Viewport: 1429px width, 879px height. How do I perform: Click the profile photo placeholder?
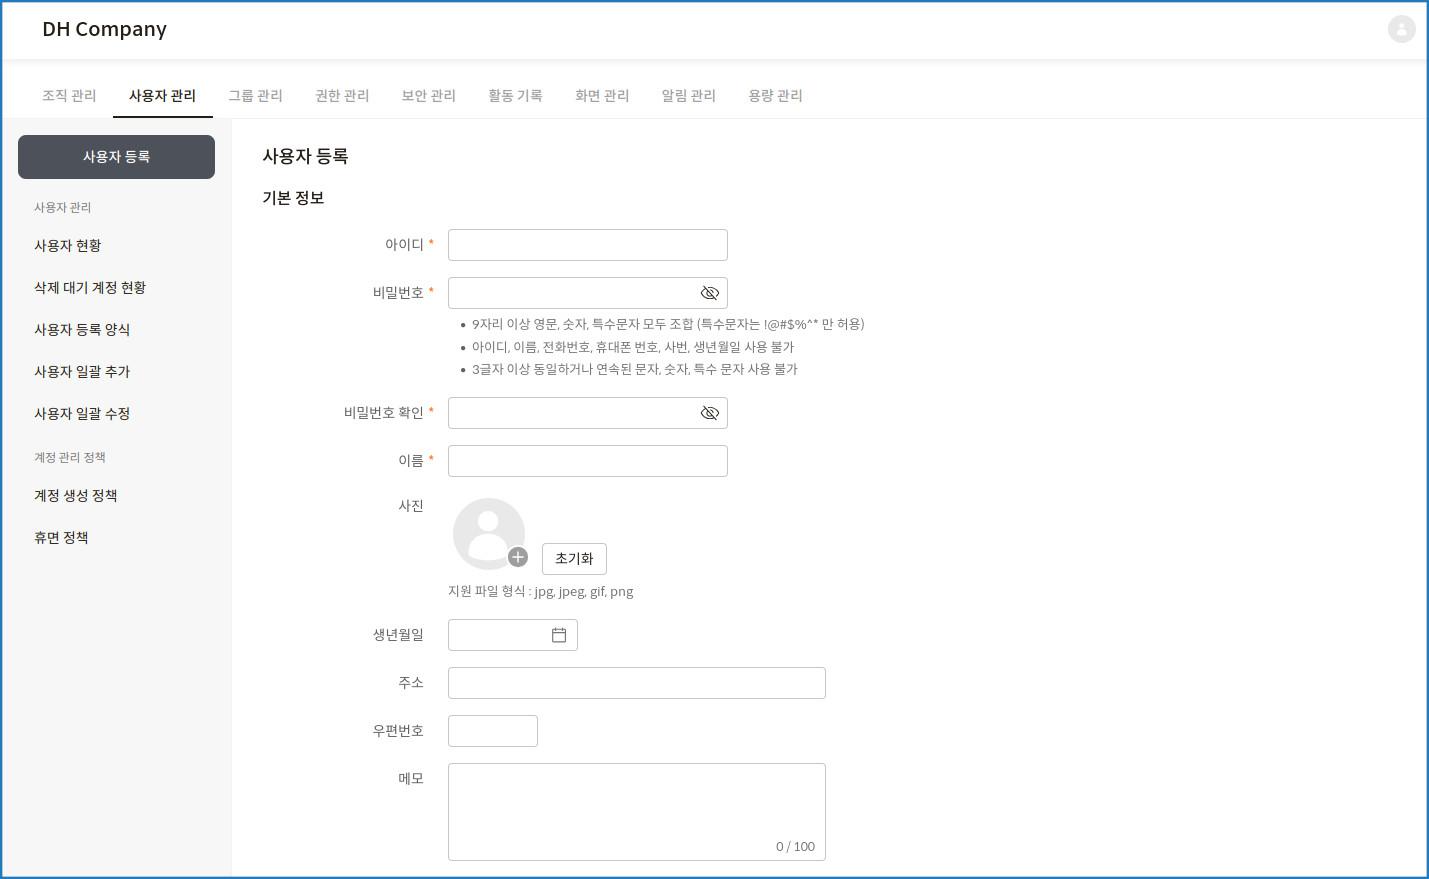click(489, 534)
